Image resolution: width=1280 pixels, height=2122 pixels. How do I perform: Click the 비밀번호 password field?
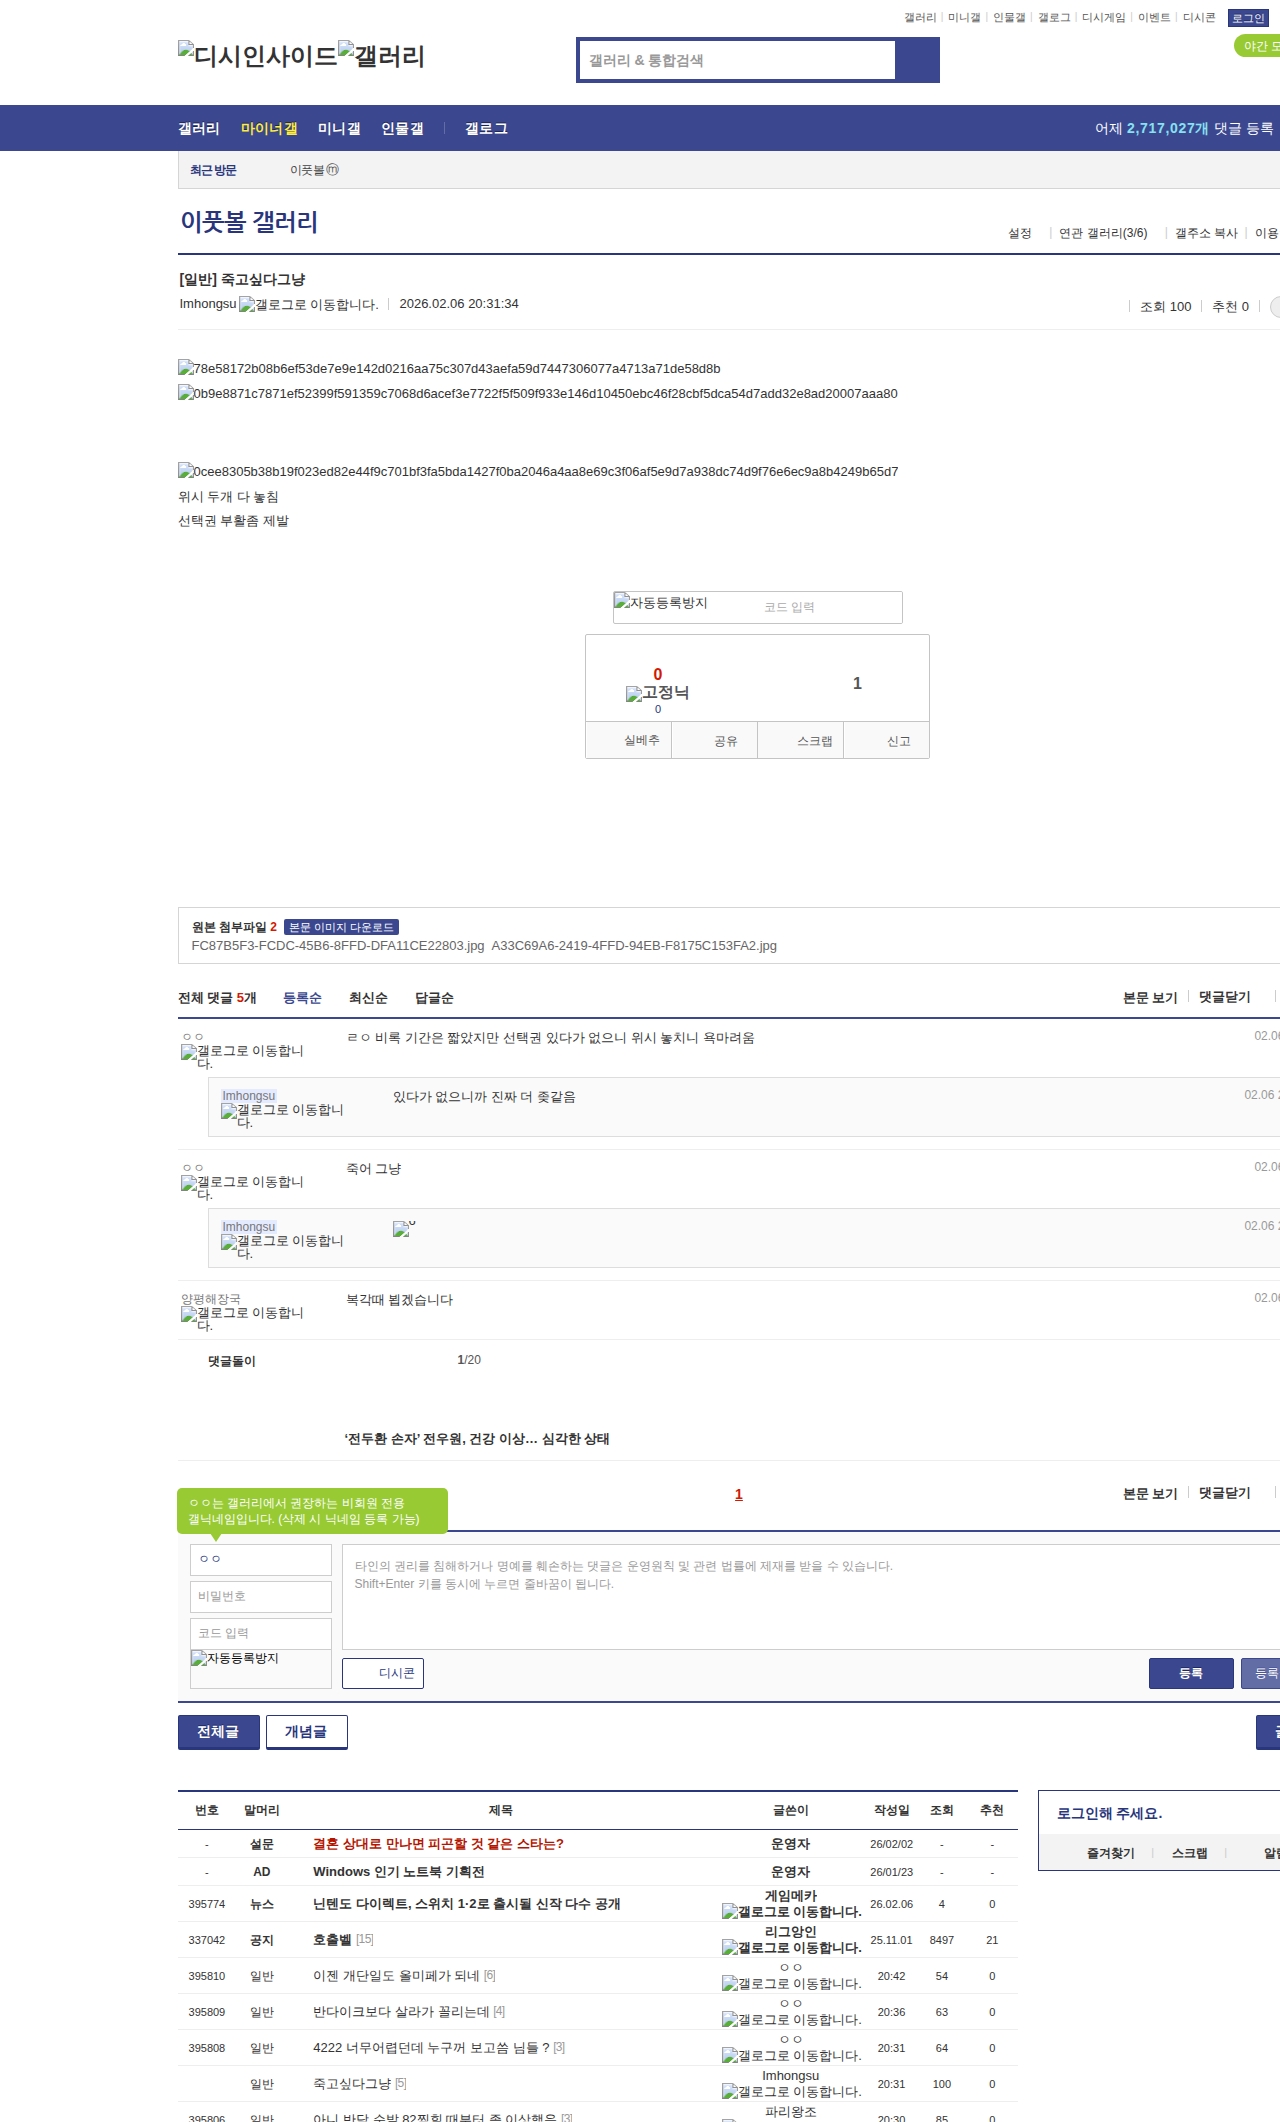point(261,1596)
